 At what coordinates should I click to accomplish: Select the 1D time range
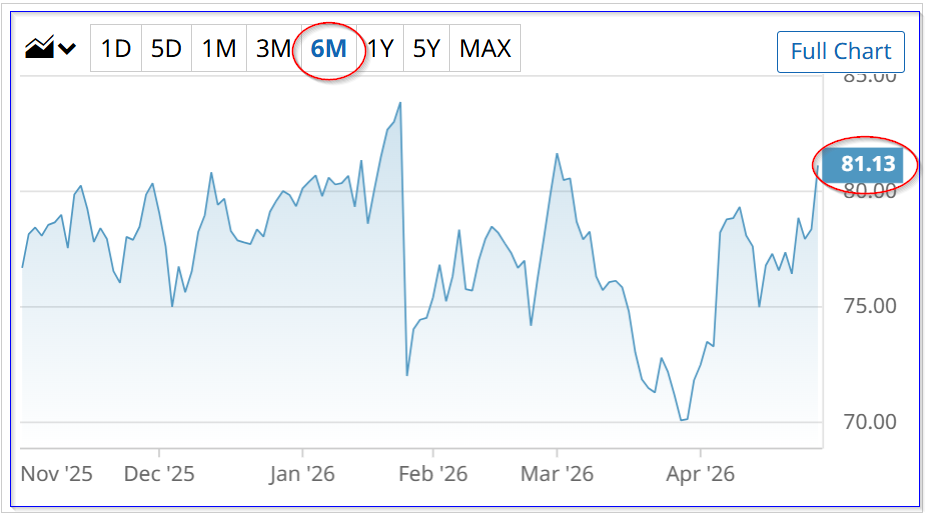[116, 48]
